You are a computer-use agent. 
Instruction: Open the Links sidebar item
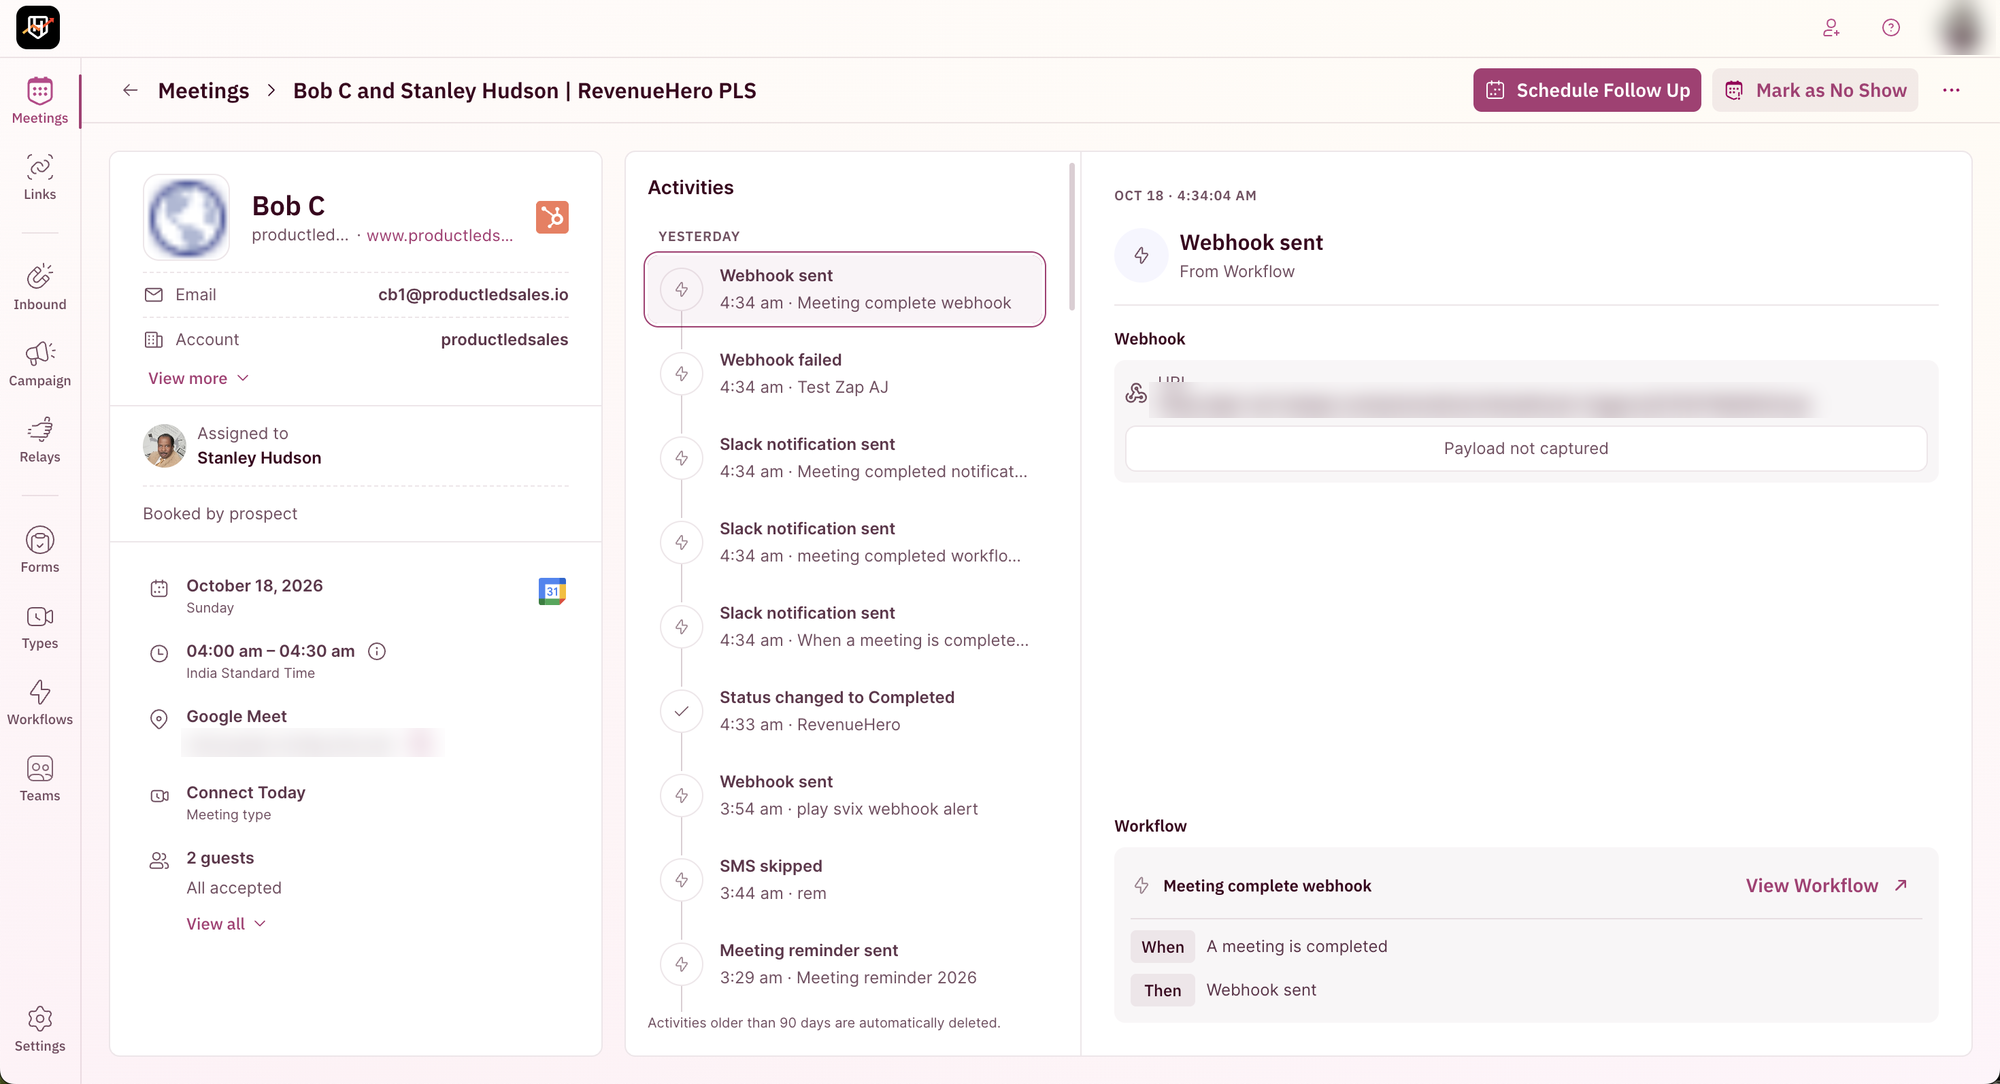coord(40,178)
